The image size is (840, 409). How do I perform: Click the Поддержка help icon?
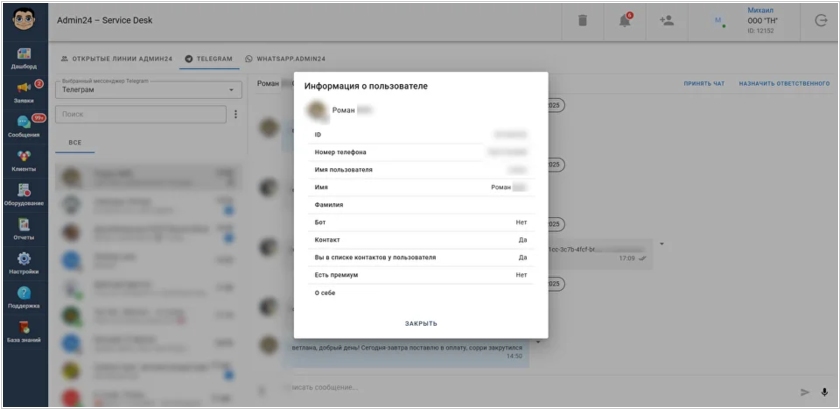click(x=24, y=293)
